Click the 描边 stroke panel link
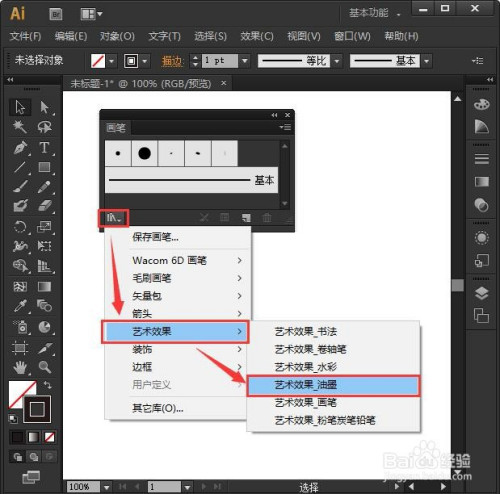Screen dimensions: 500x494 click(172, 61)
